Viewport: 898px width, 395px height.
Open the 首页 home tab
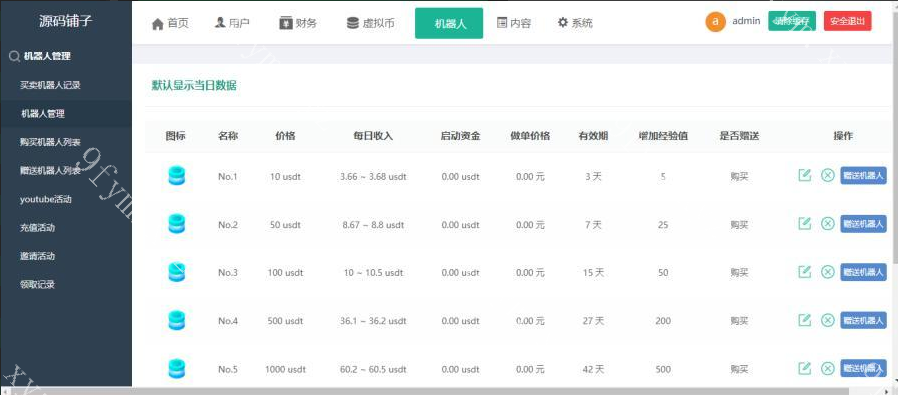click(170, 23)
